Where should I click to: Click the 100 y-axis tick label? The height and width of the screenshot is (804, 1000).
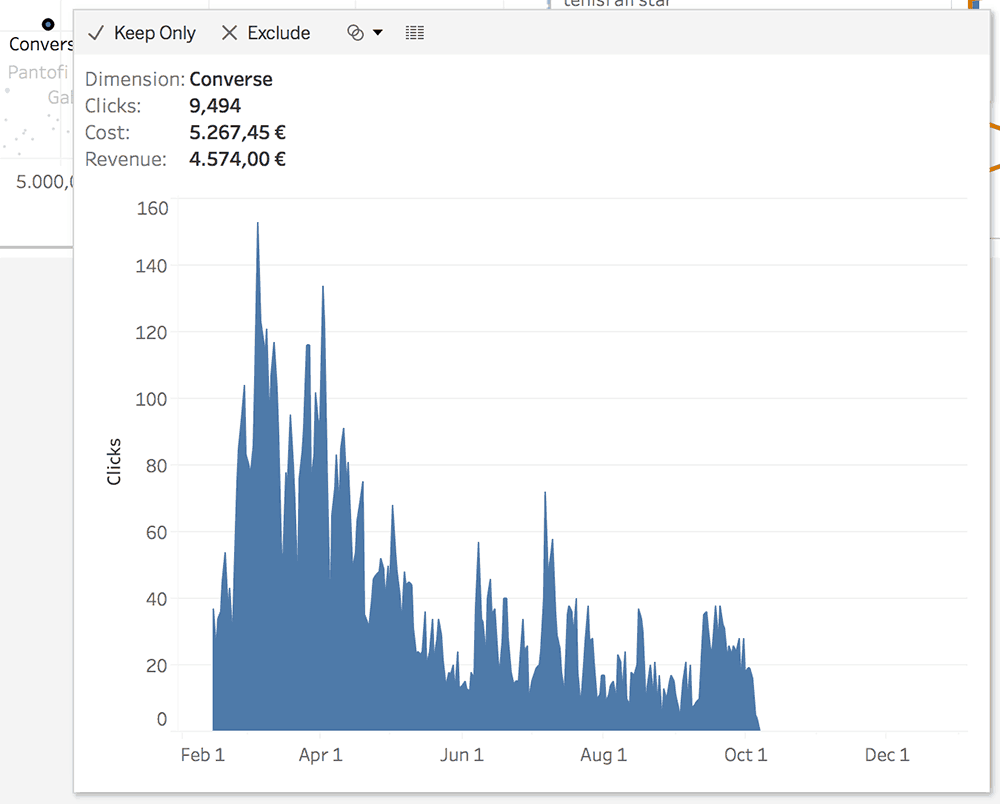pos(151,399)
